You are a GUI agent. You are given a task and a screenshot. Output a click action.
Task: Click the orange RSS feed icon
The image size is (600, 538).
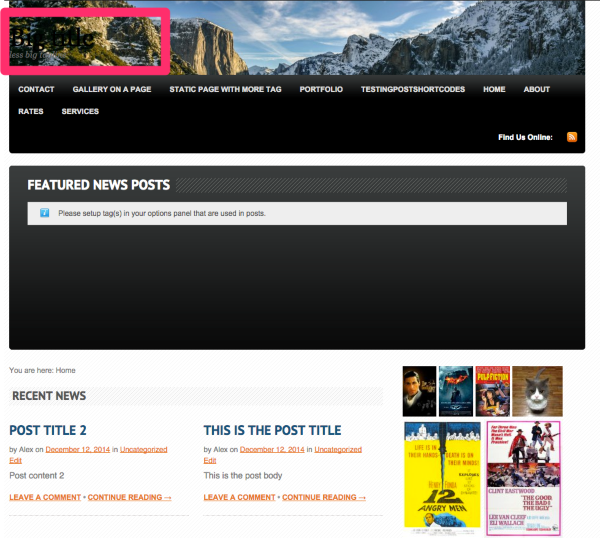pos(572,137)
